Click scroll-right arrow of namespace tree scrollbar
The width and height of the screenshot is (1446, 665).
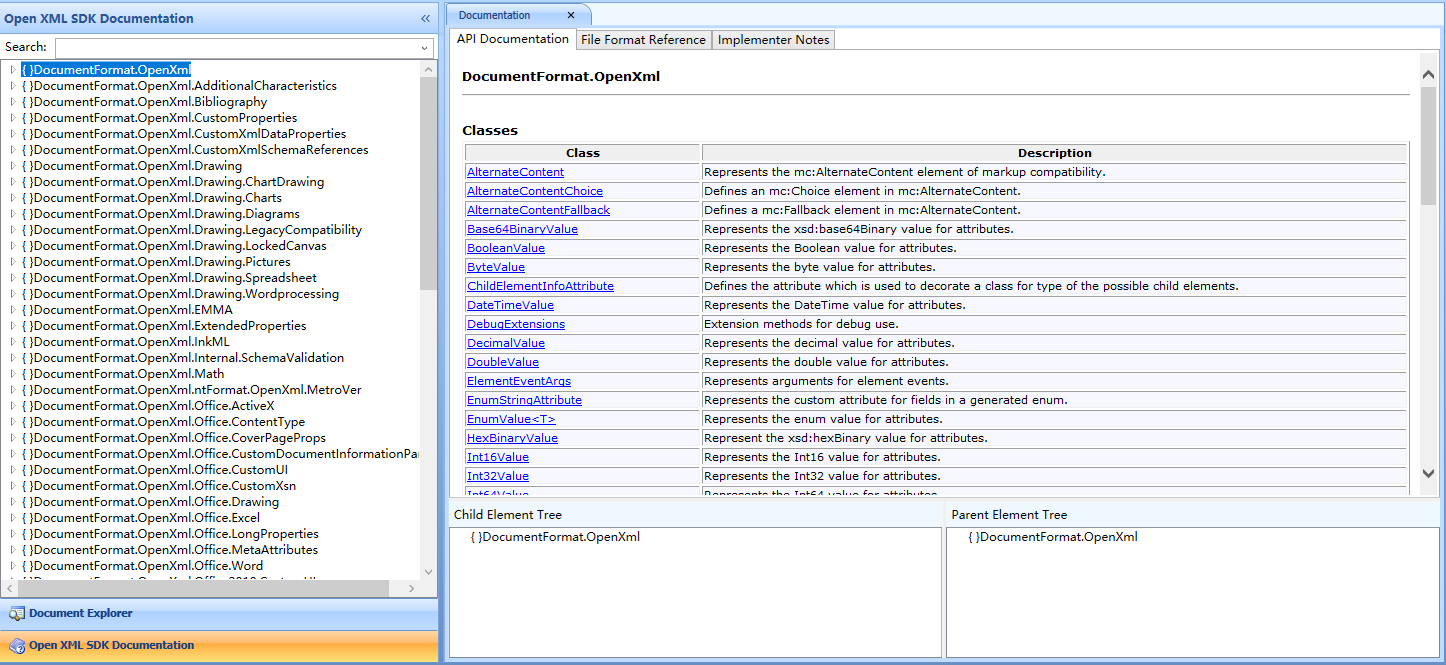pyautogui.click(x=416, y=589)
